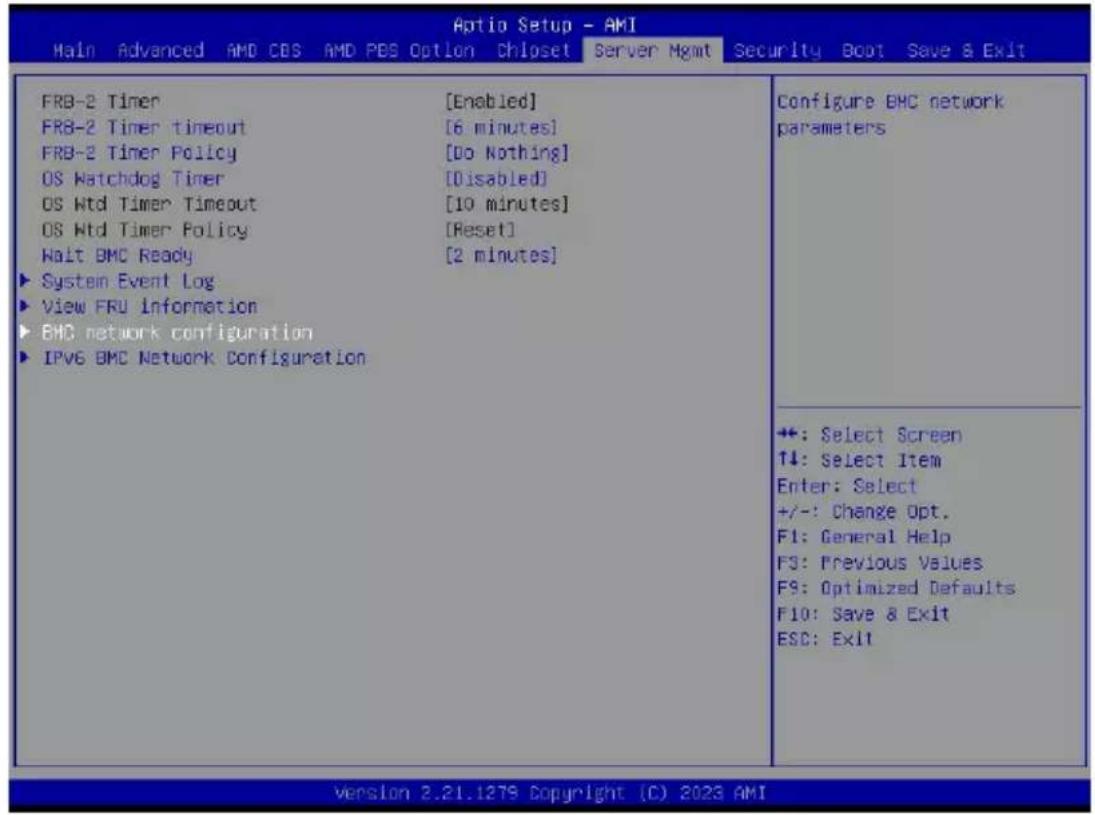The width and height of the screenshot is (1095, 815).
Task: Open the Boot tab
Action: tap(863, 50)
